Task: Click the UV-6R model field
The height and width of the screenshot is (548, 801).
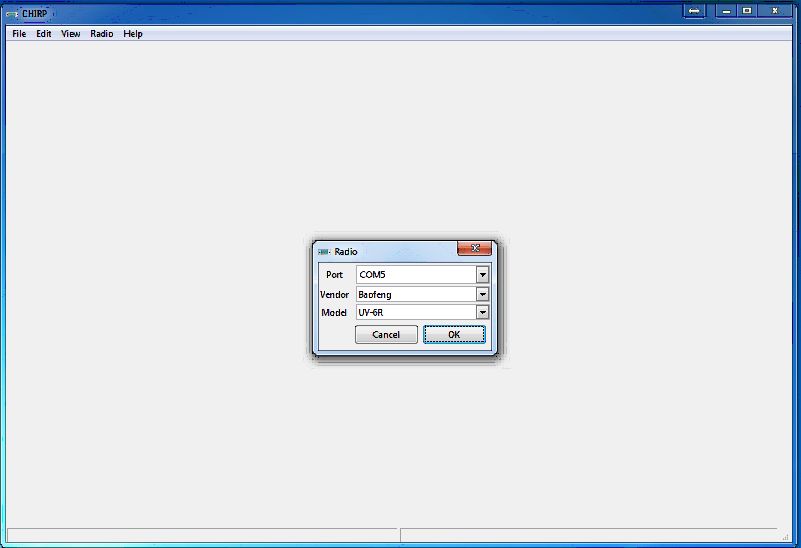Action: [416, 312]
